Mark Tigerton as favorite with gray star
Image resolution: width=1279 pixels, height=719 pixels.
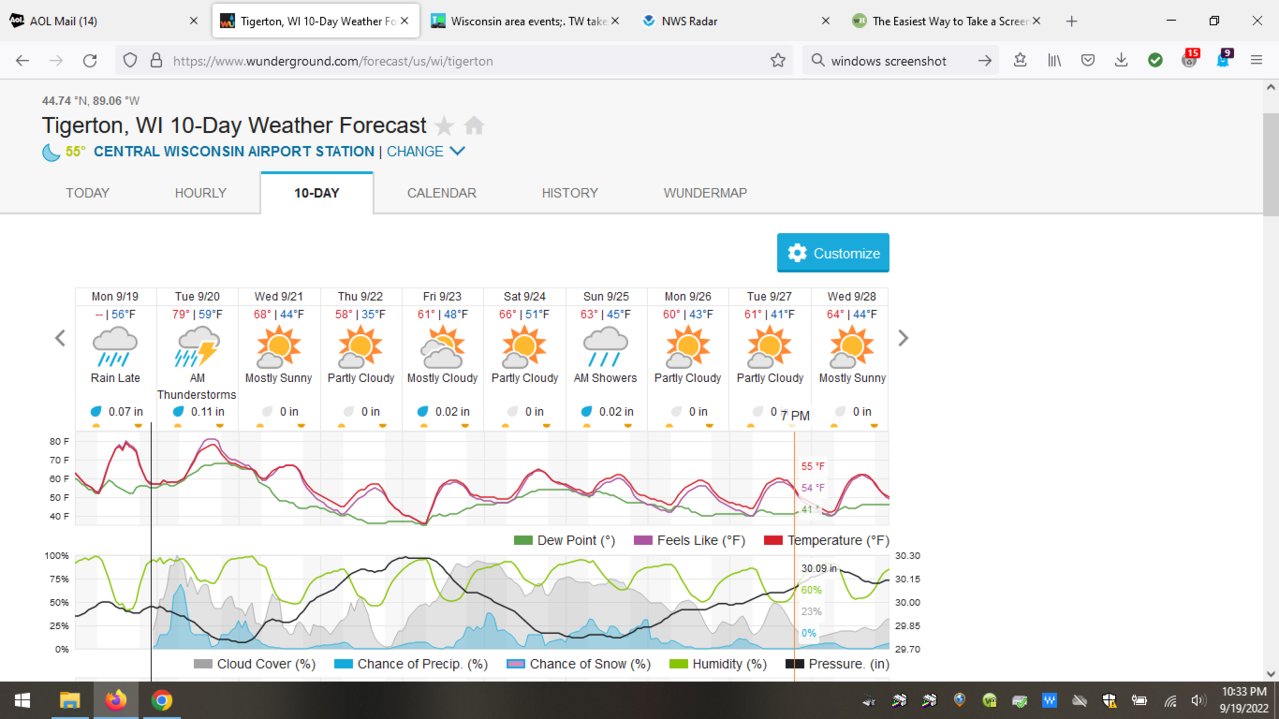tap(444, 126)
